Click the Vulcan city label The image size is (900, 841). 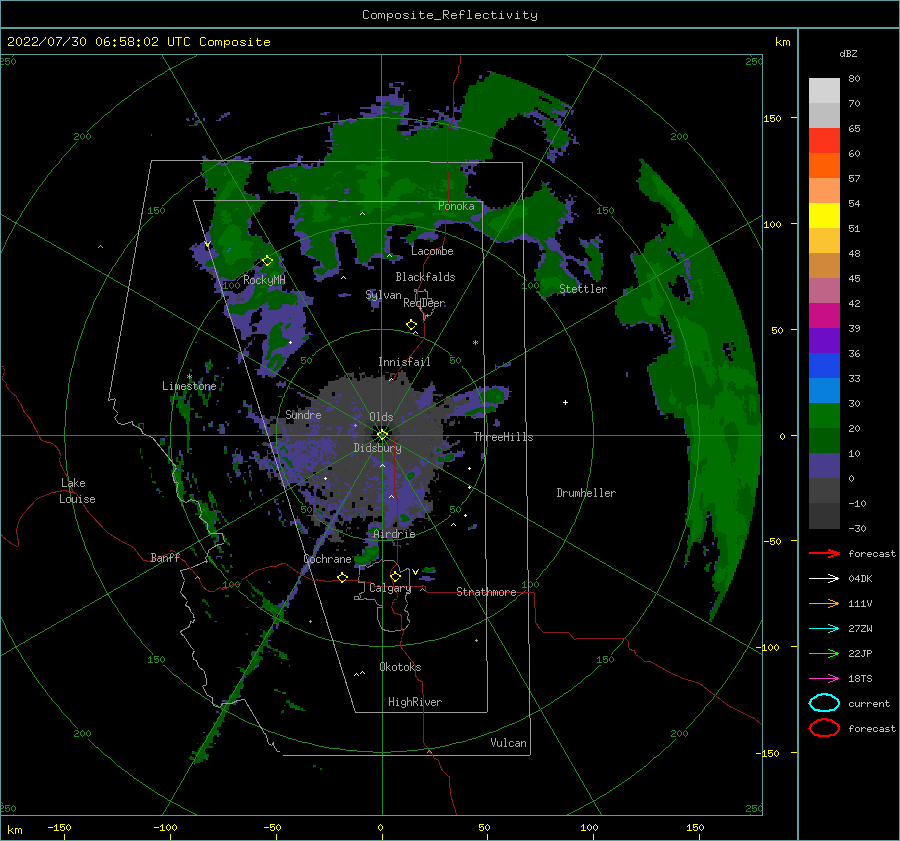tap(508, 743)
